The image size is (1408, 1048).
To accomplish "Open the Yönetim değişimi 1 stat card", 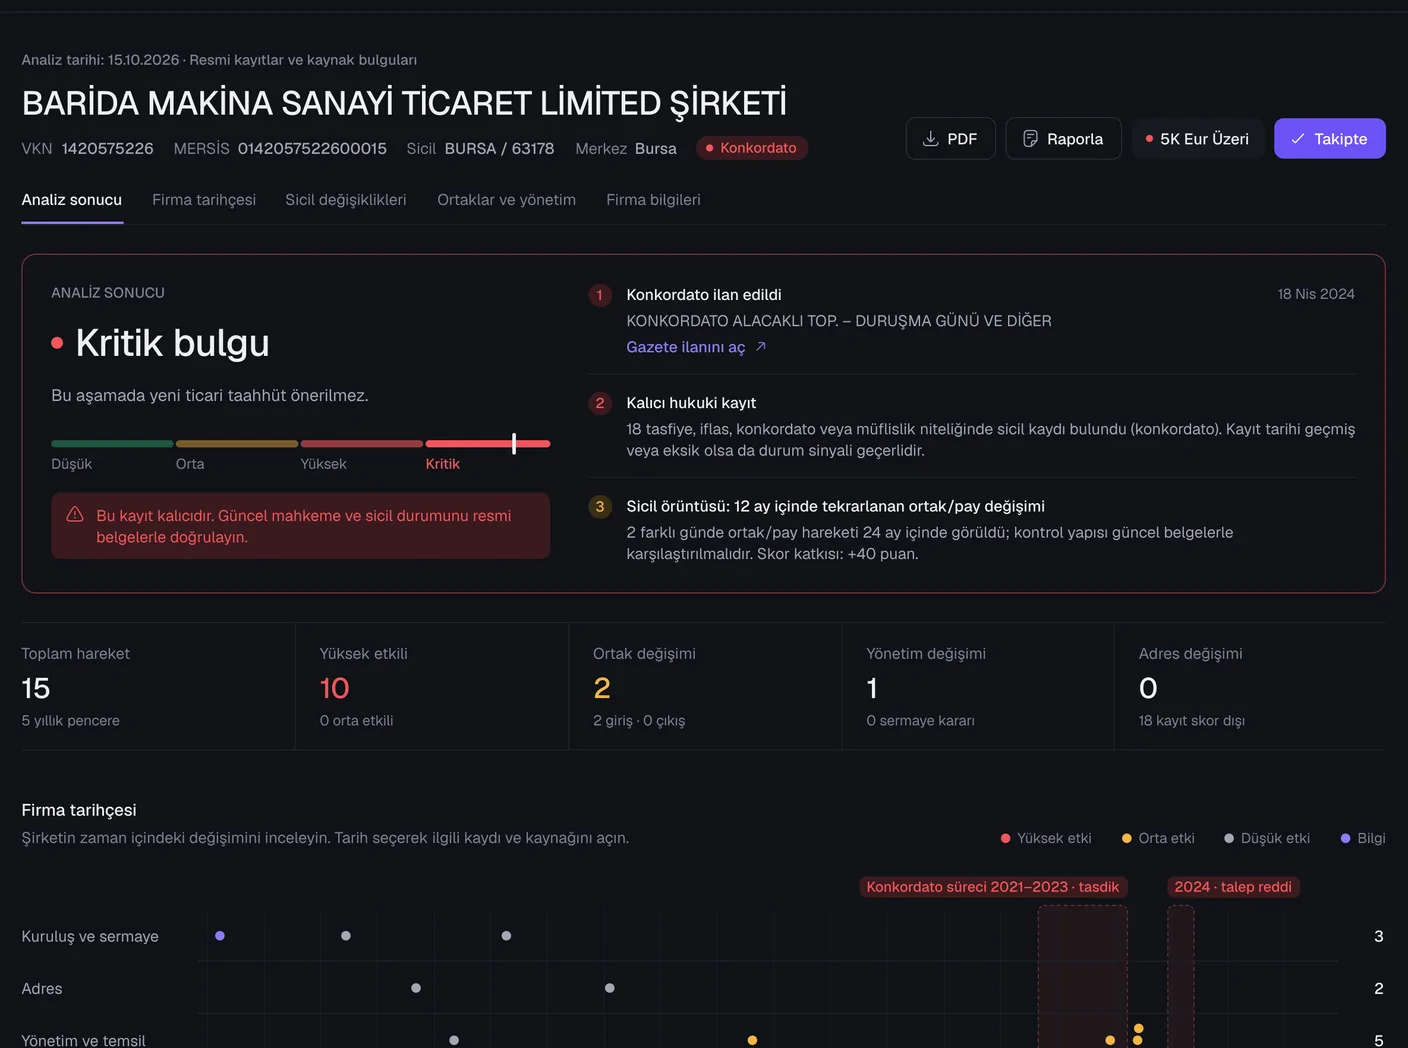I will coord(978,687).
